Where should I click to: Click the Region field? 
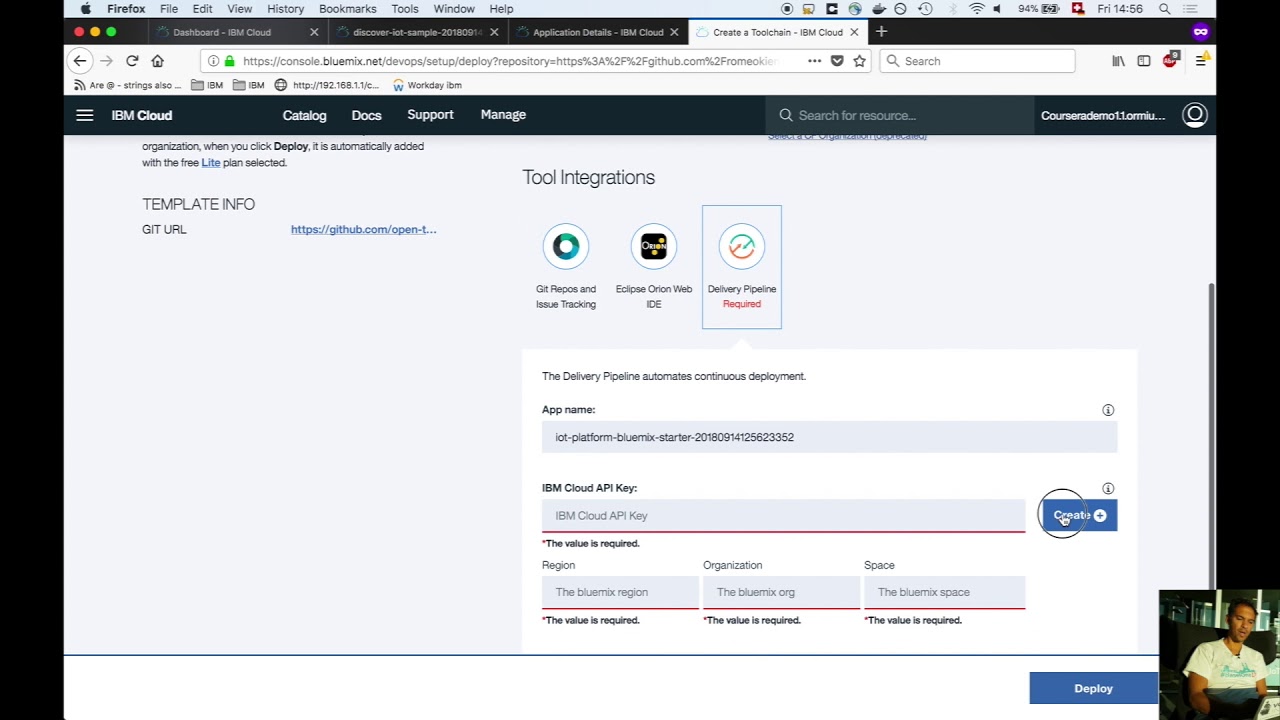click(x=620, y=592)
